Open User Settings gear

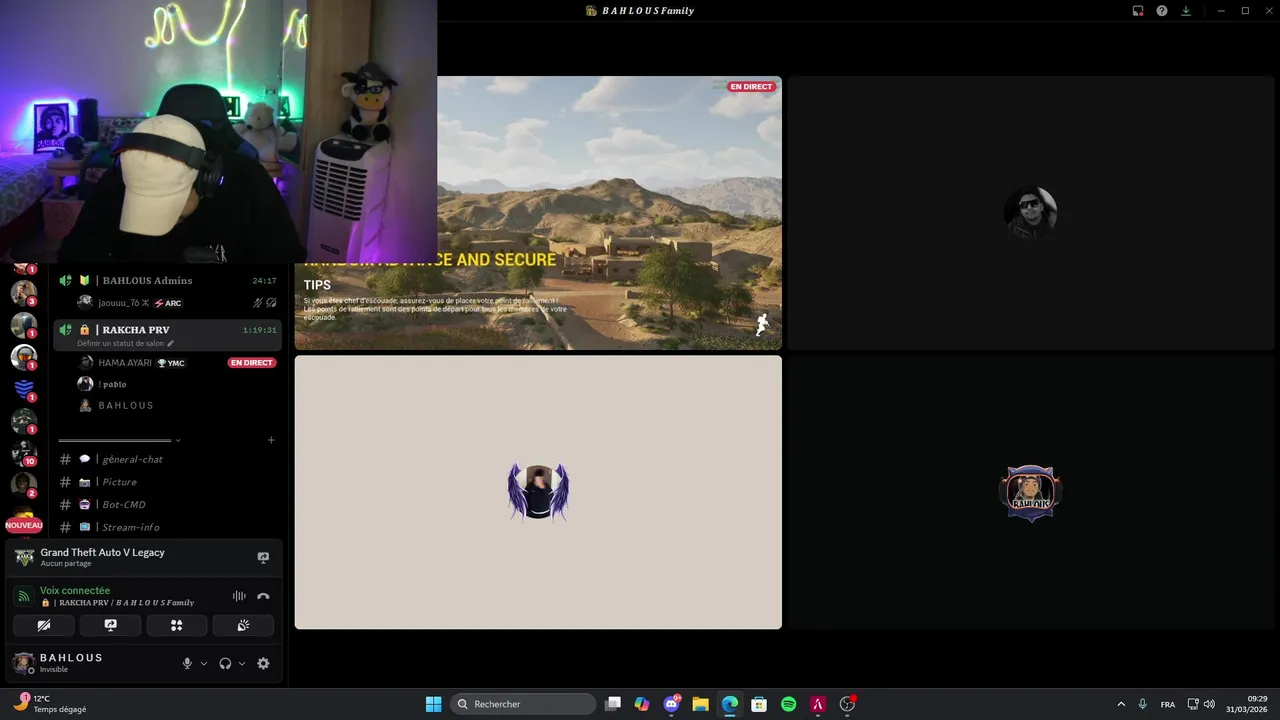coord(263,663)
